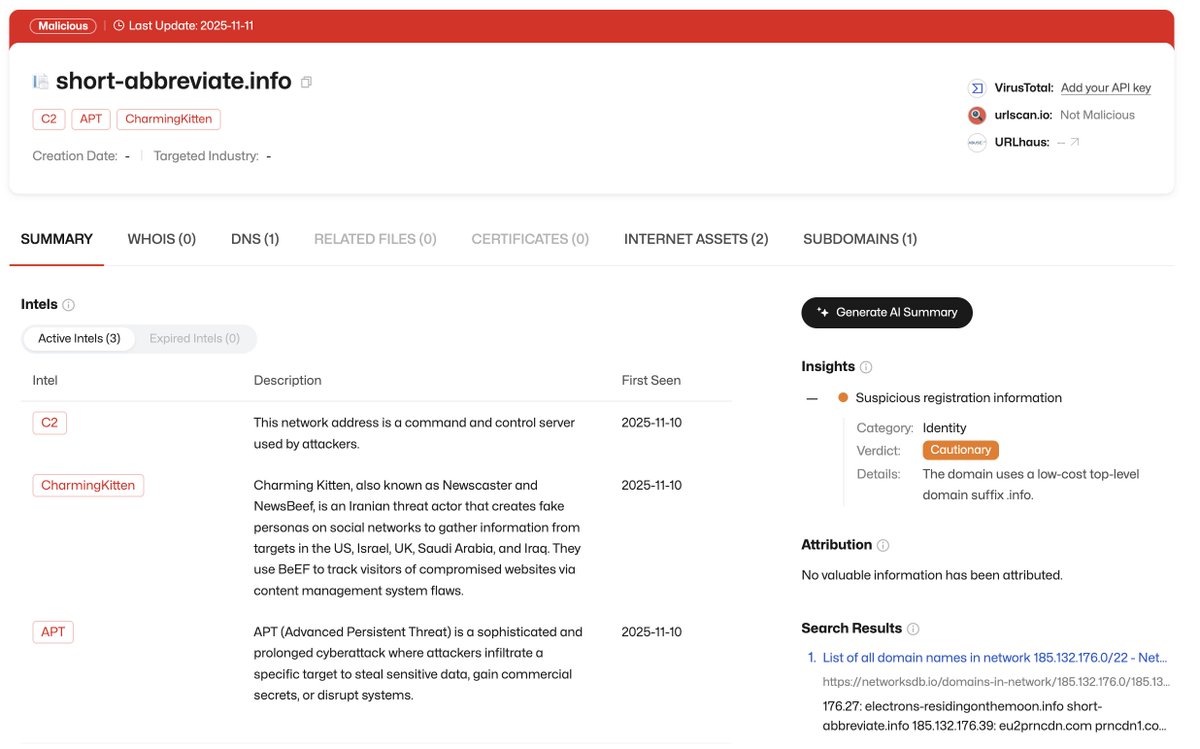Open the Search Results info icon
Image resolution: width=1200 pixels, height=749 pixels.
tap(913, 629)
